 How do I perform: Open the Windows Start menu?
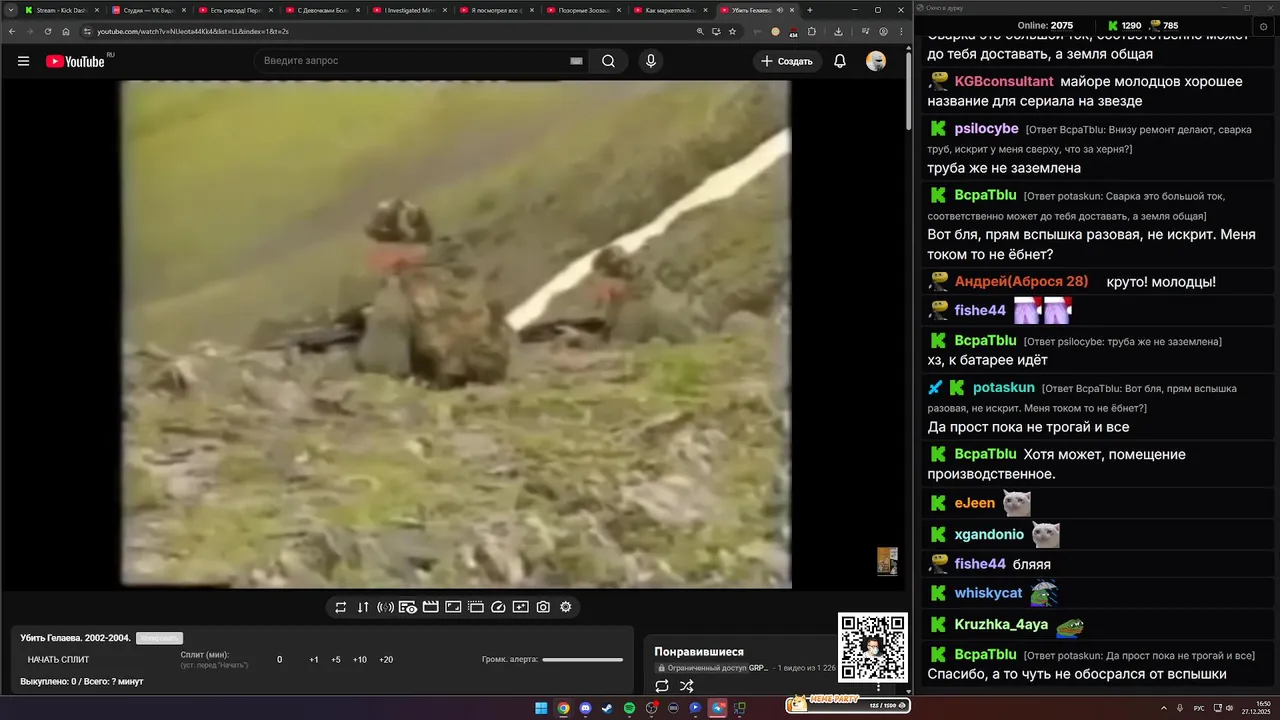[541, 708]
